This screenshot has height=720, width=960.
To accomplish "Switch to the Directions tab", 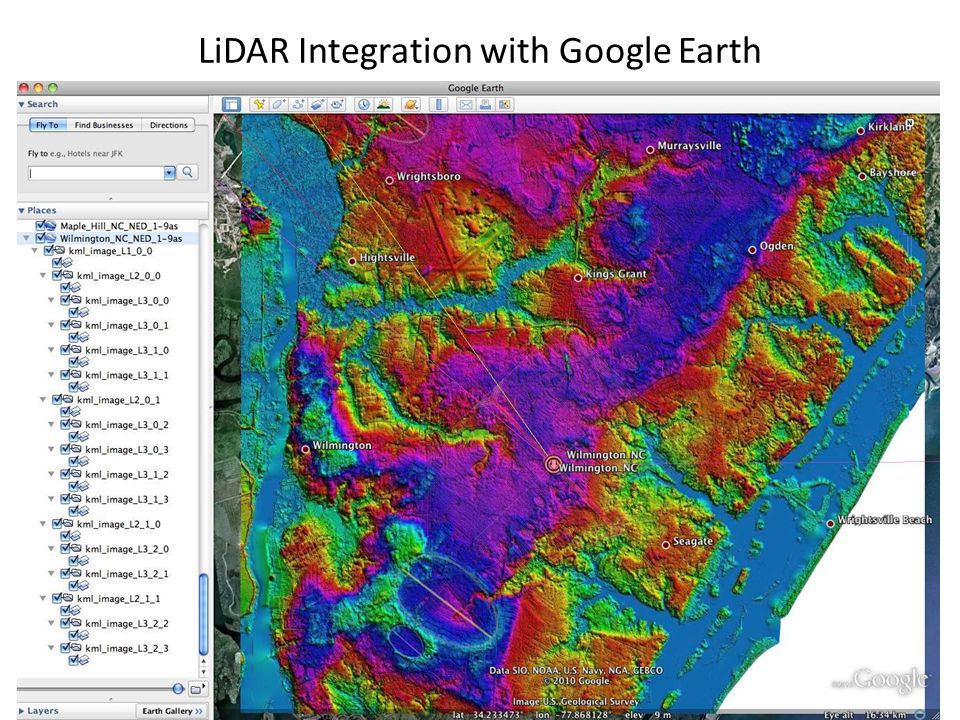I will pyautogui.click(x=168, y=125).
